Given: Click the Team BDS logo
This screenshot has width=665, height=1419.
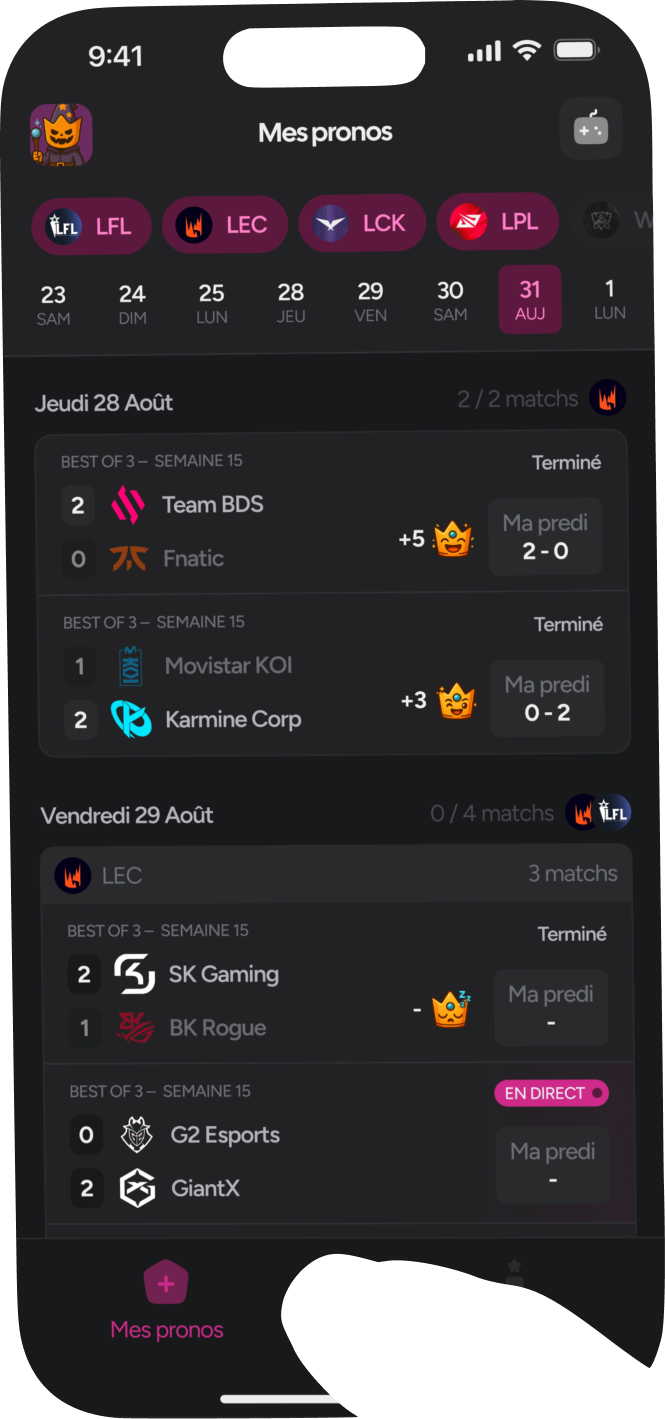Looking at the screenshot, I should (129, 505).
